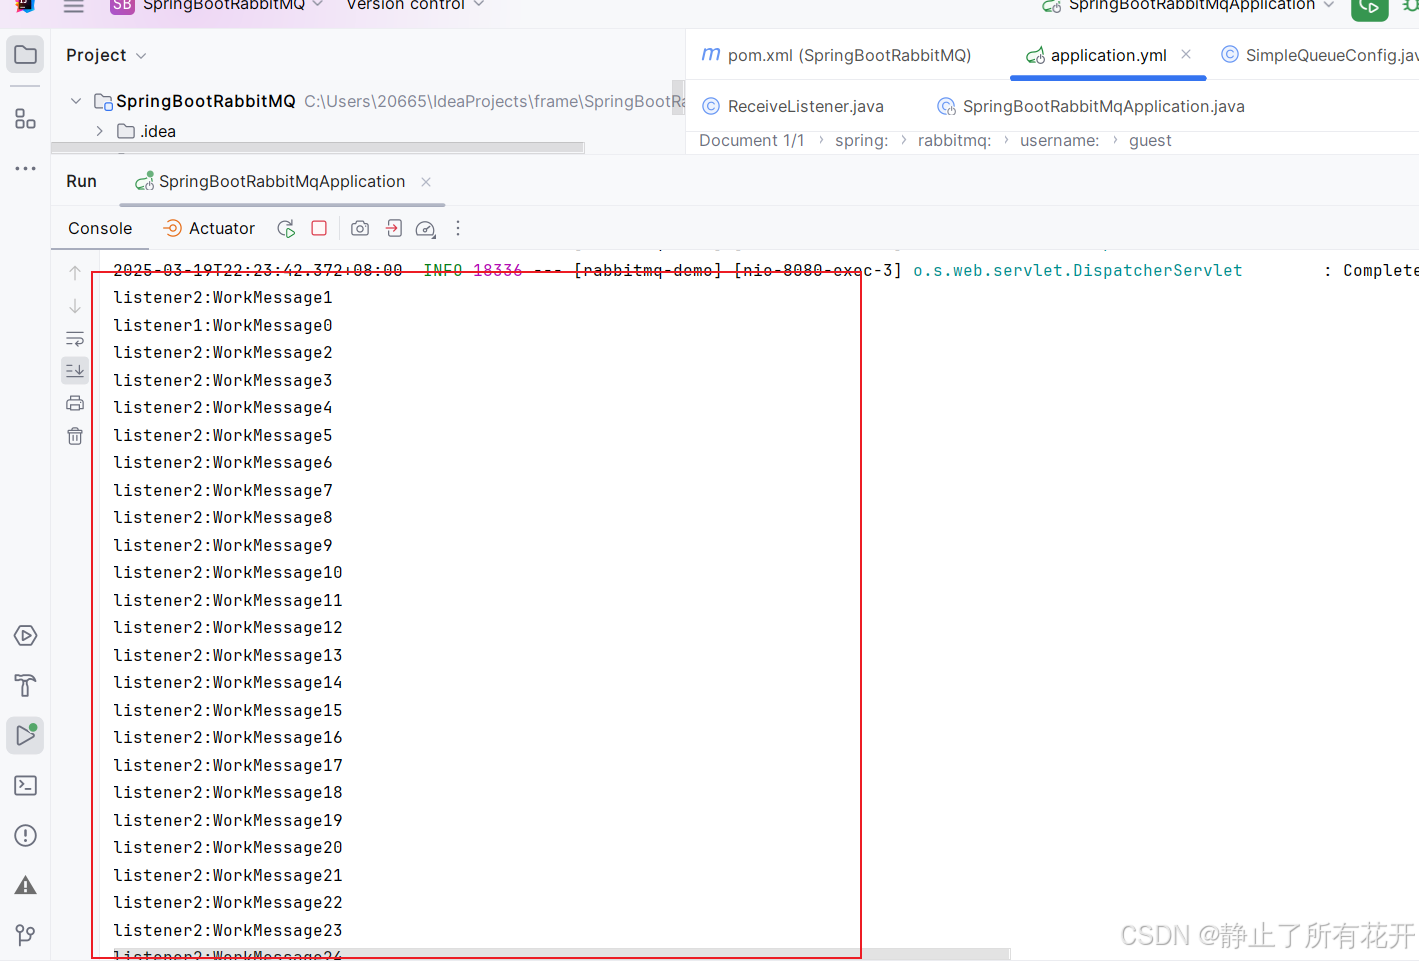Close the application.yml tab

pyautogui.click(x=1186, y=56)
